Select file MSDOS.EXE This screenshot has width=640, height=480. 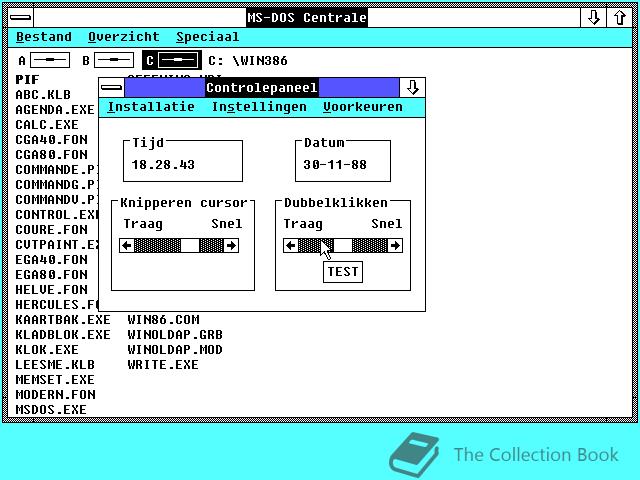point(51,410)
